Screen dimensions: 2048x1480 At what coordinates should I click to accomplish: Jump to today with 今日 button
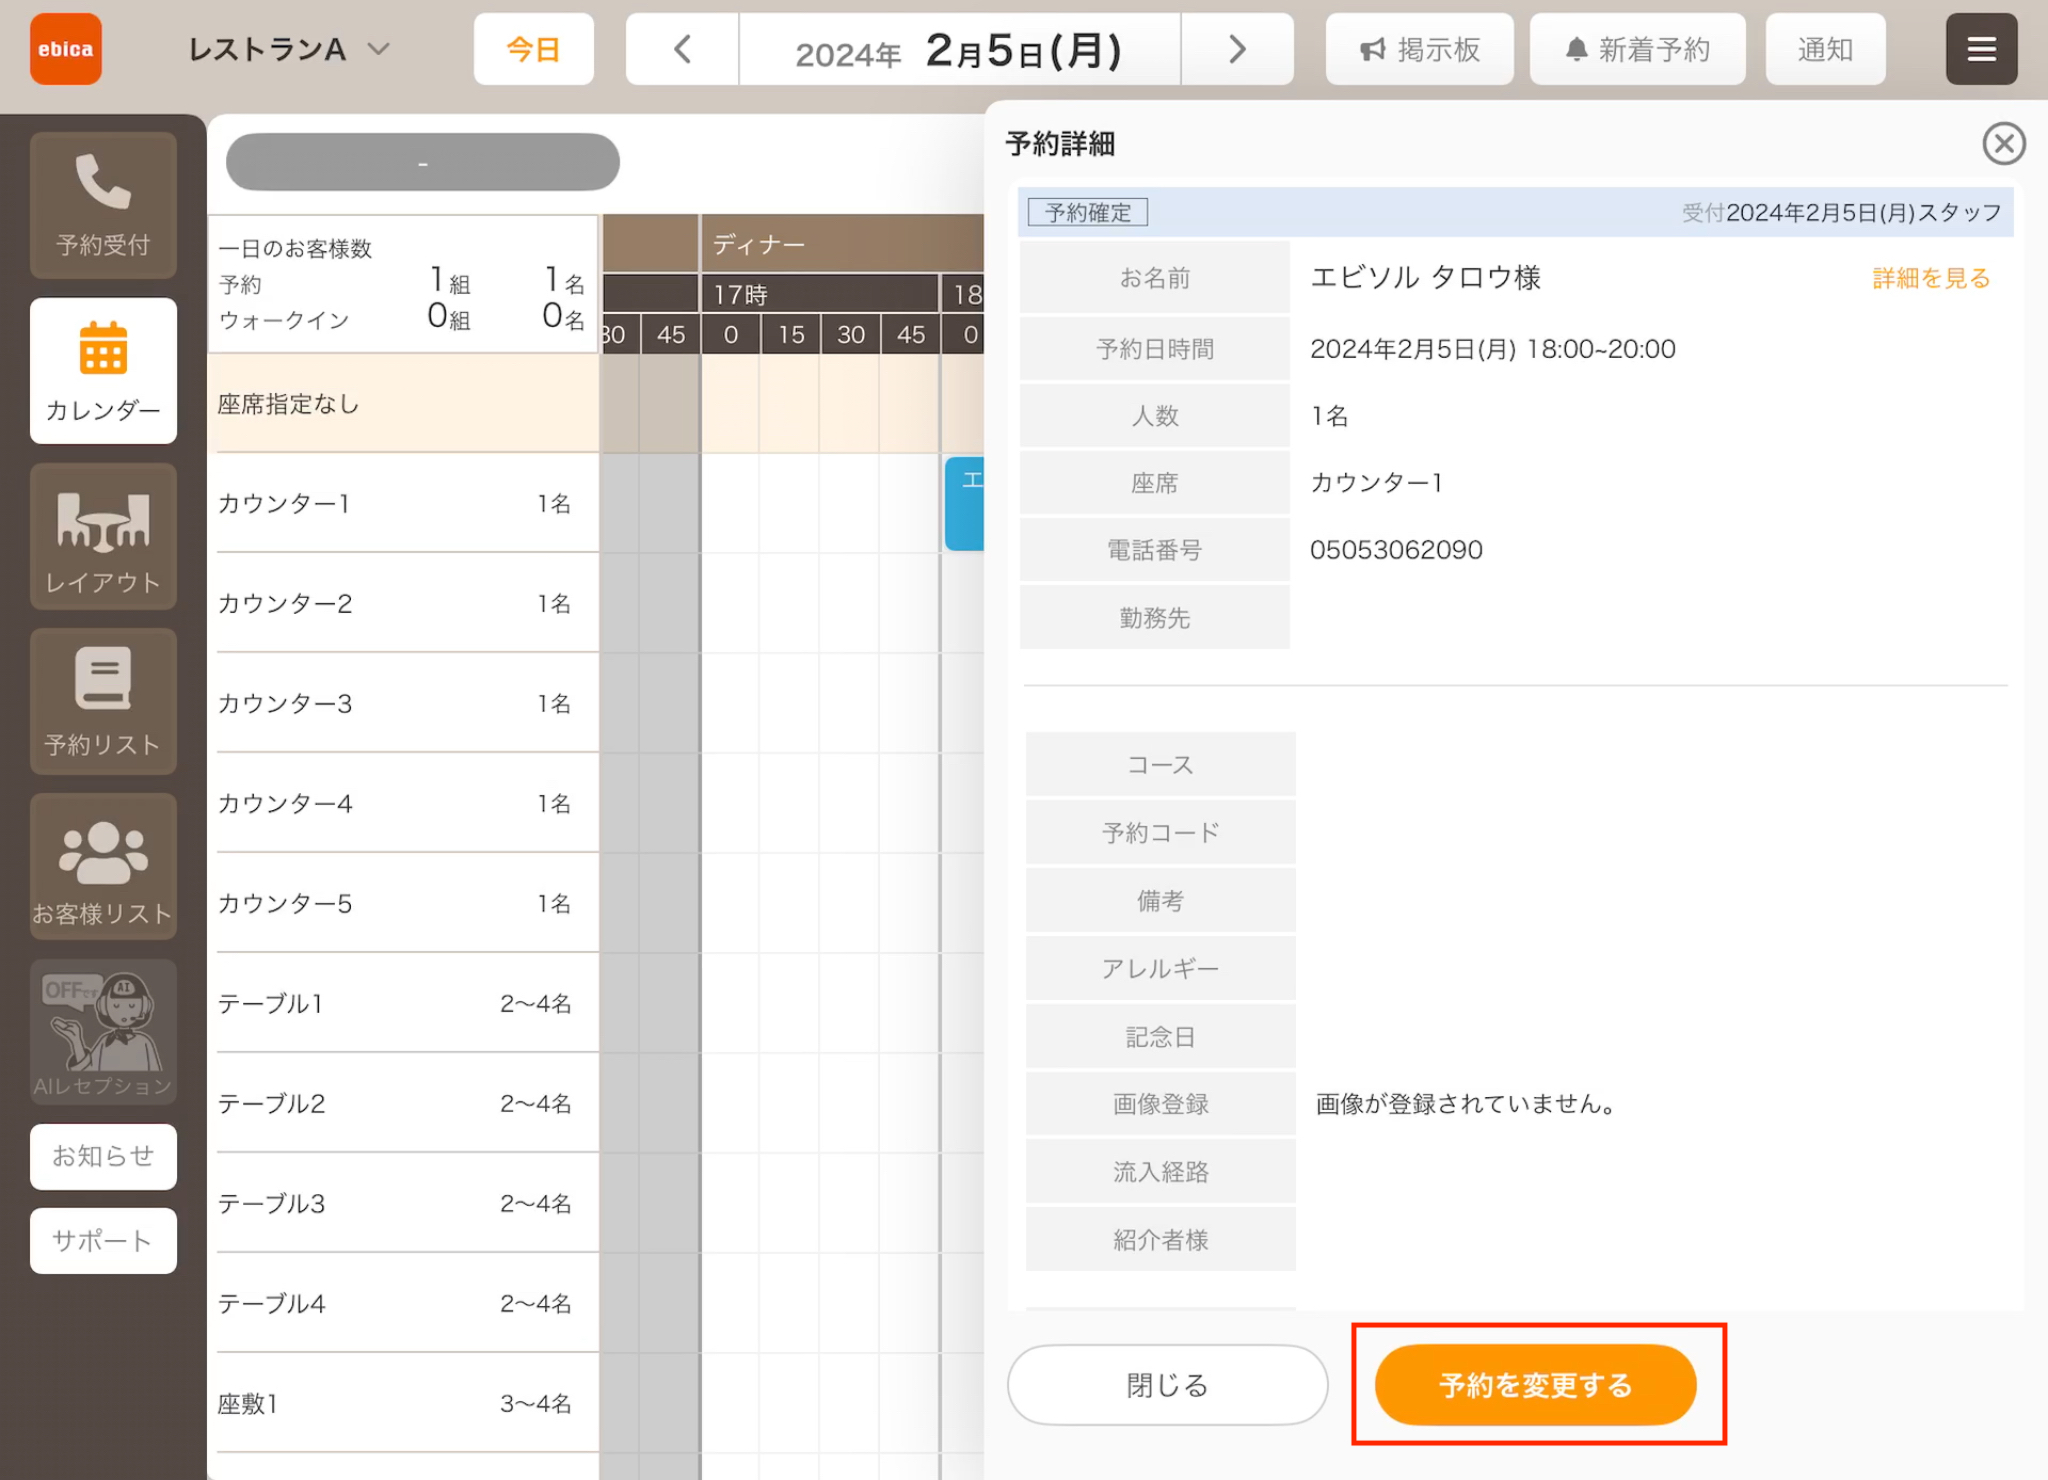point(533,49)
